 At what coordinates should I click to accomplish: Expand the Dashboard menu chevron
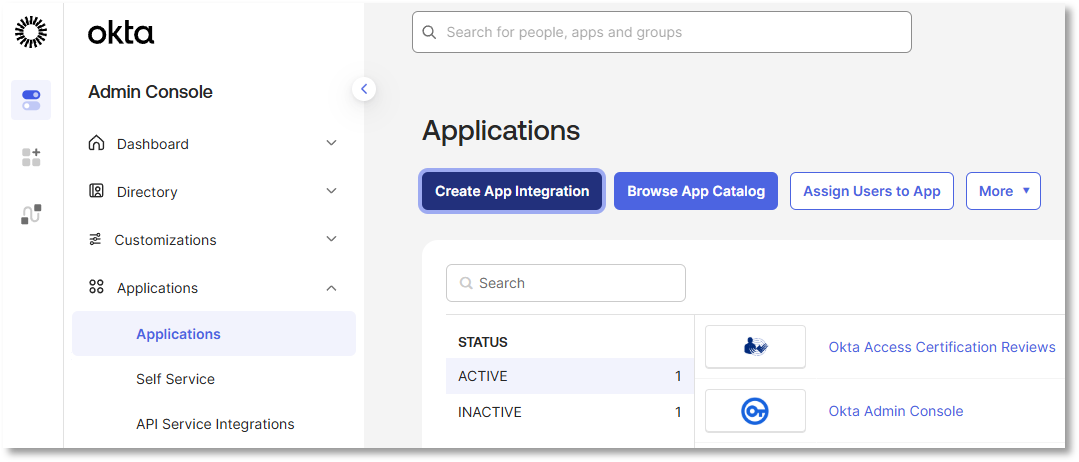(x=332, y=143)
